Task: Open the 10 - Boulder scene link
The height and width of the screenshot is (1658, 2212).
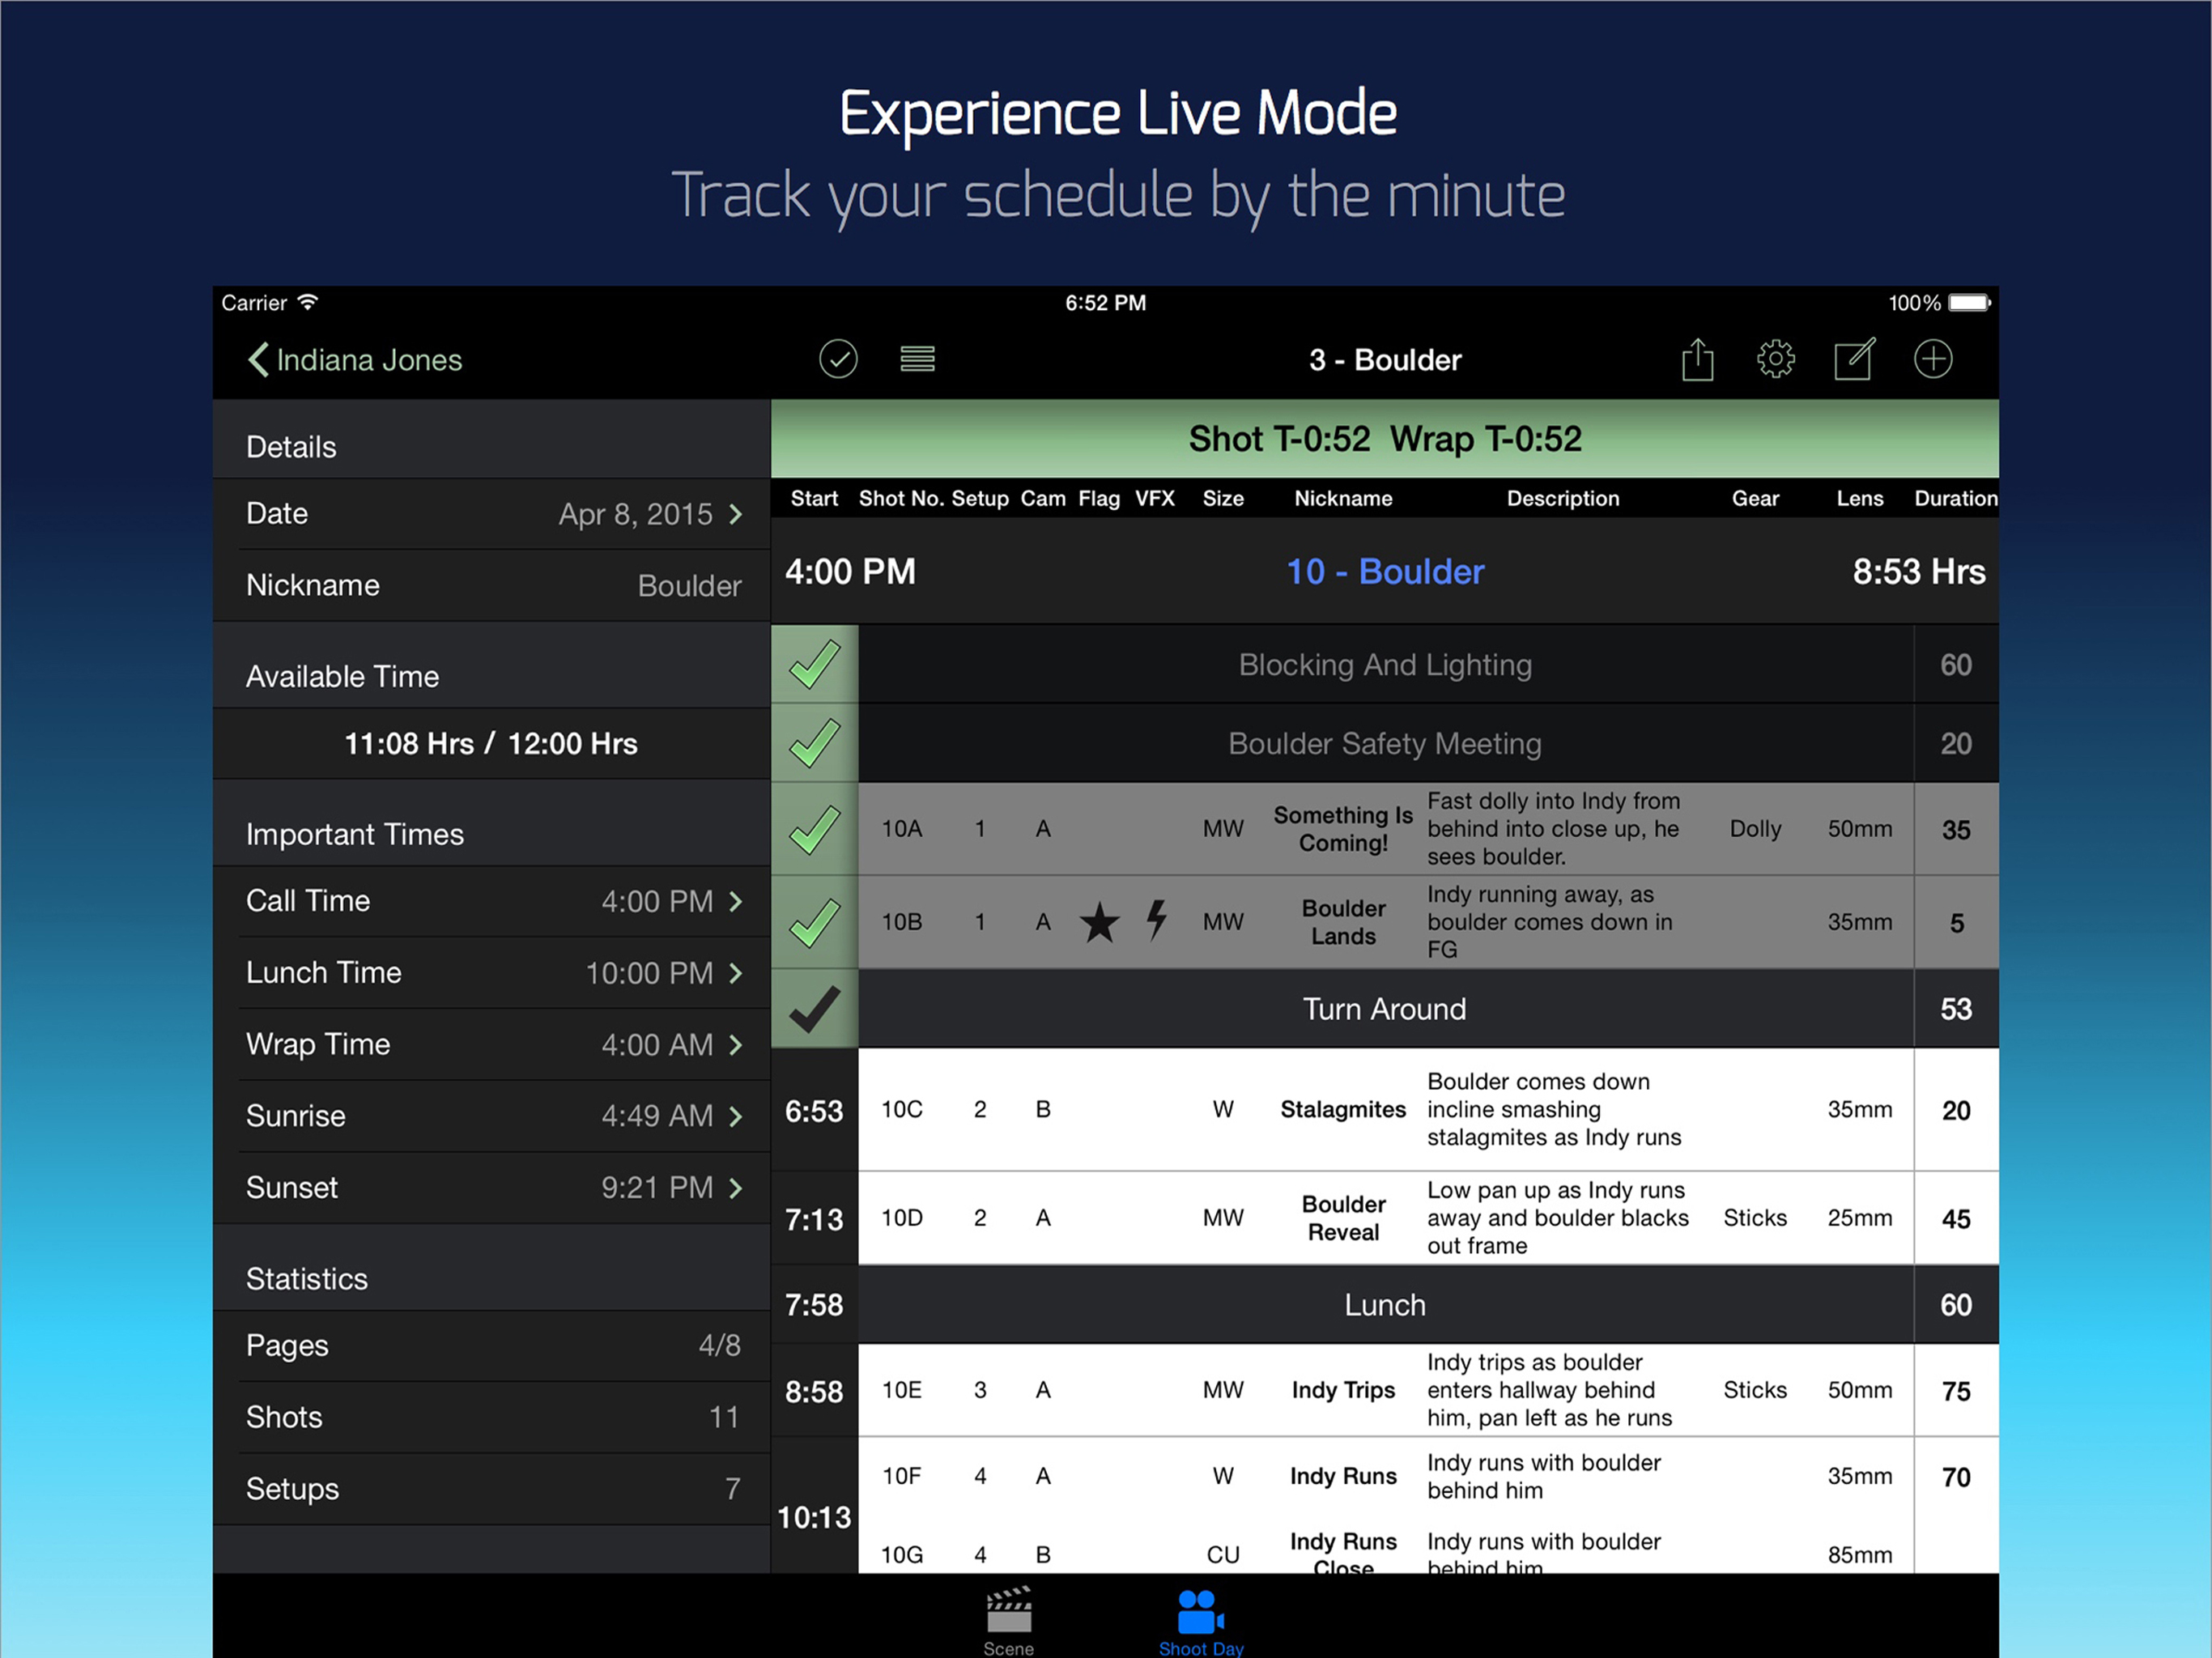Action: click(x=1384, y=572)
